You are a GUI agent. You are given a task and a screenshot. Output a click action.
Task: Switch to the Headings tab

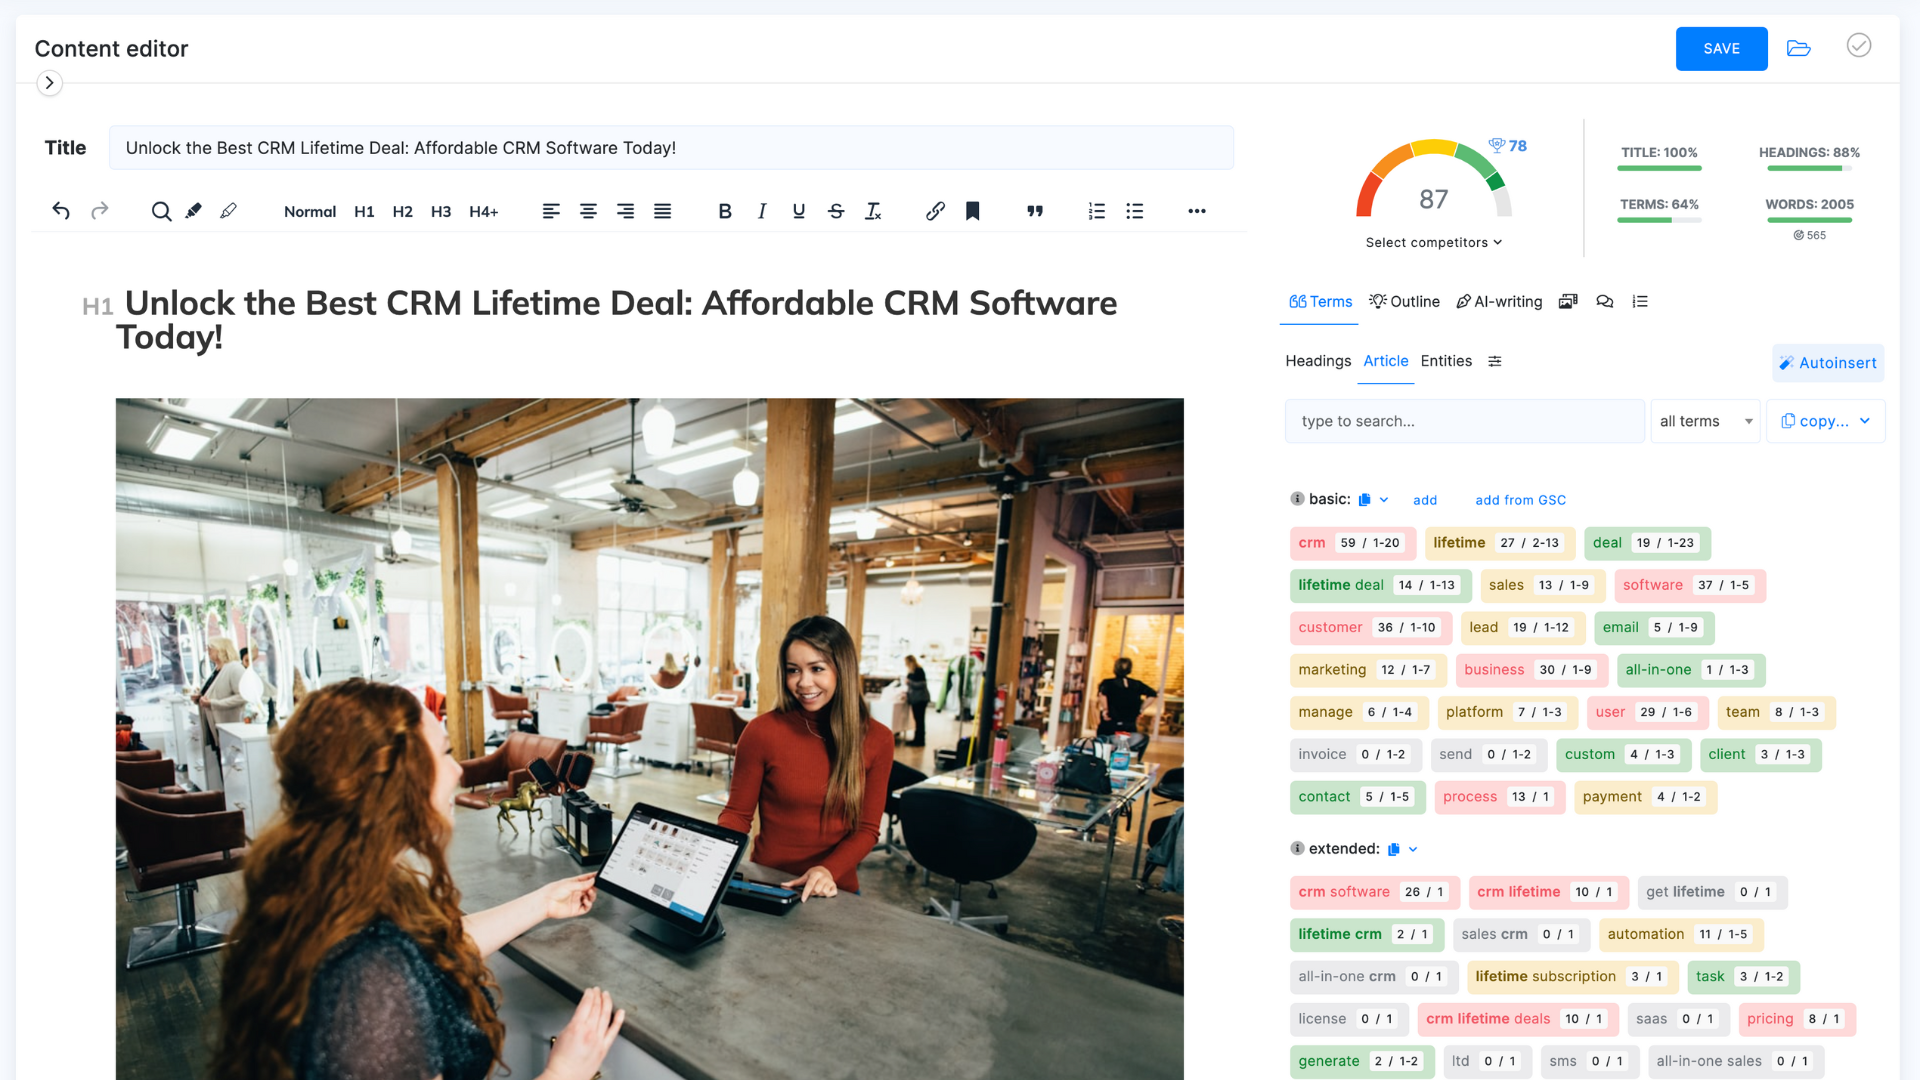[x=1316, y=360]
